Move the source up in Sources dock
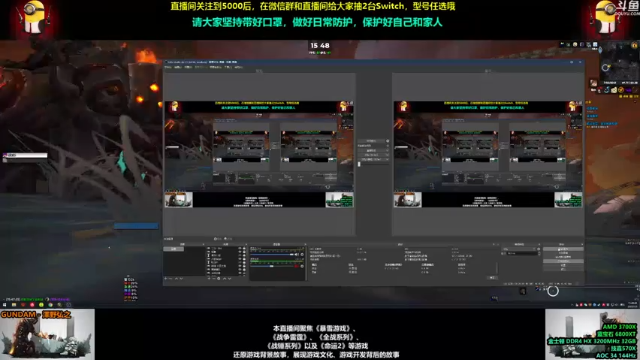The width and height of the screenshot is (640, 360). (224, 278)
